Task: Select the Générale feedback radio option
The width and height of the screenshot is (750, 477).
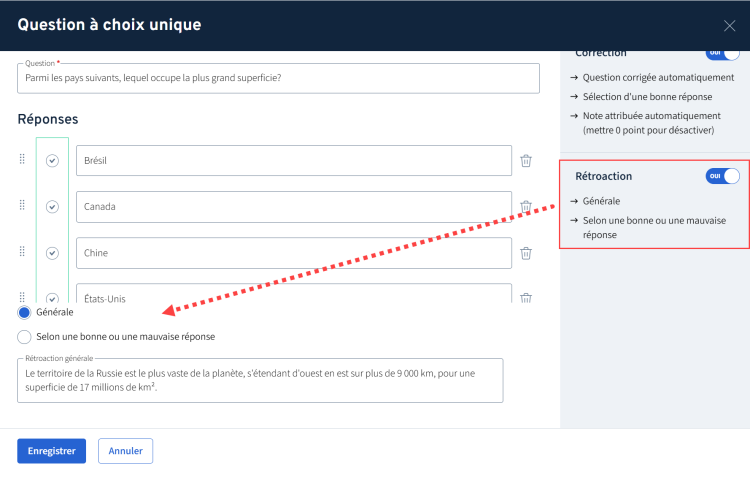Action: 25,313
